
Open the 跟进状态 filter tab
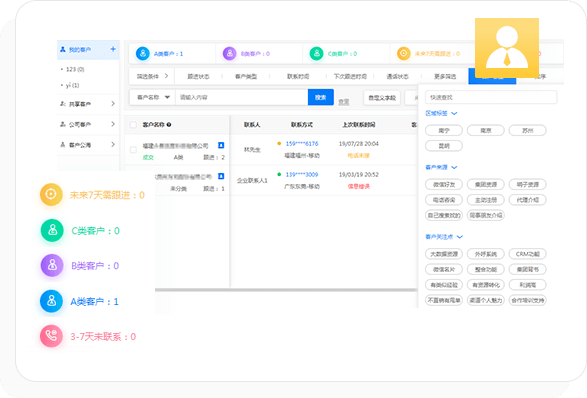tap(198, 76)
